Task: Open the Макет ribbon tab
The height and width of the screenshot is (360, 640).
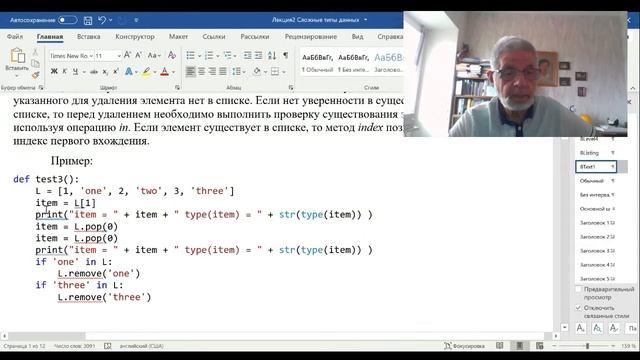Action: point(178,36)
